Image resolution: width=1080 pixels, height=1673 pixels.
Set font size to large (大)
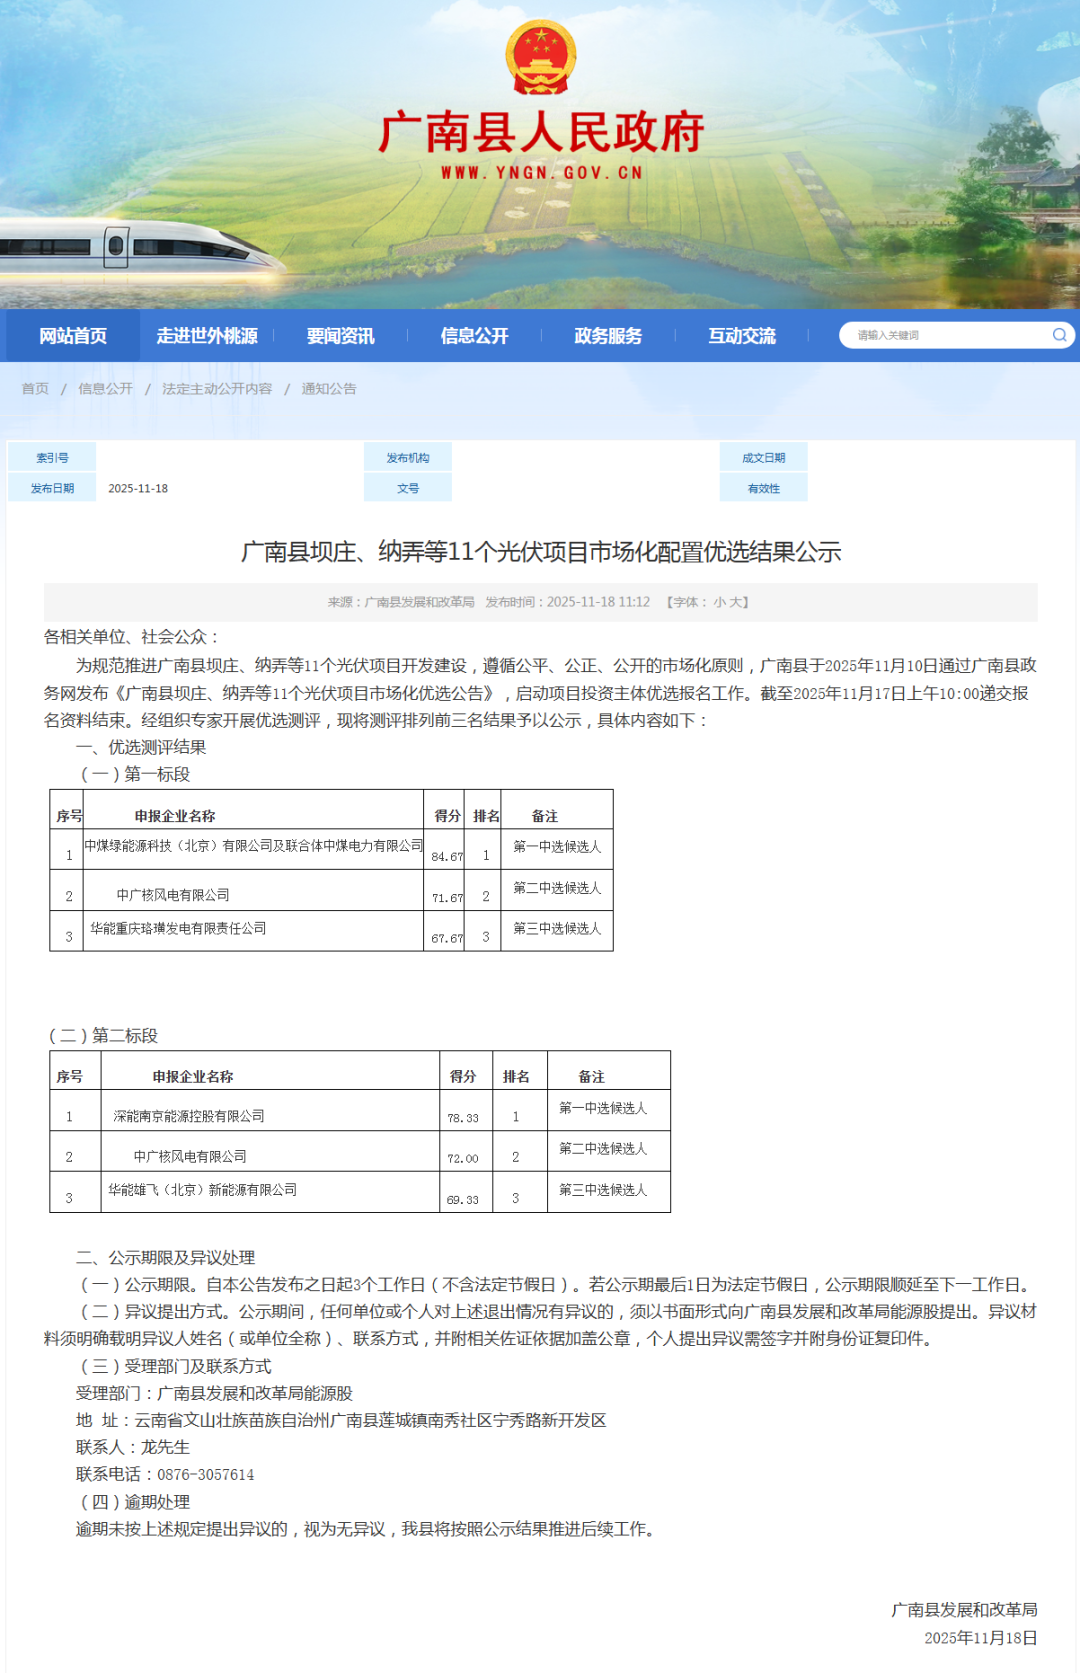(735, 602)
